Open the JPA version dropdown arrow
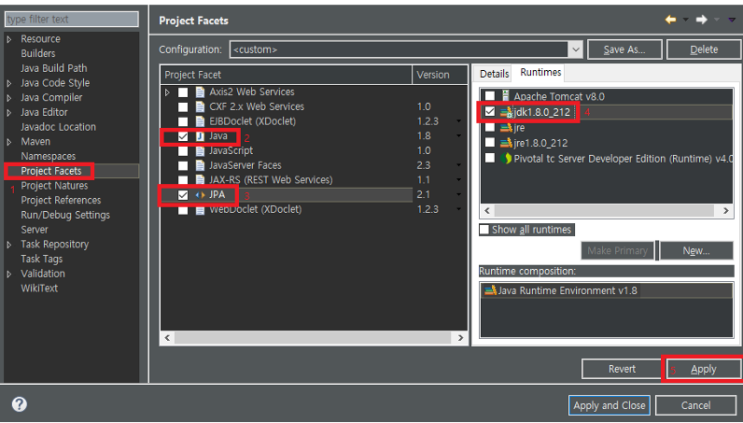This screenshot has height=423, width=743. point(458,195)
